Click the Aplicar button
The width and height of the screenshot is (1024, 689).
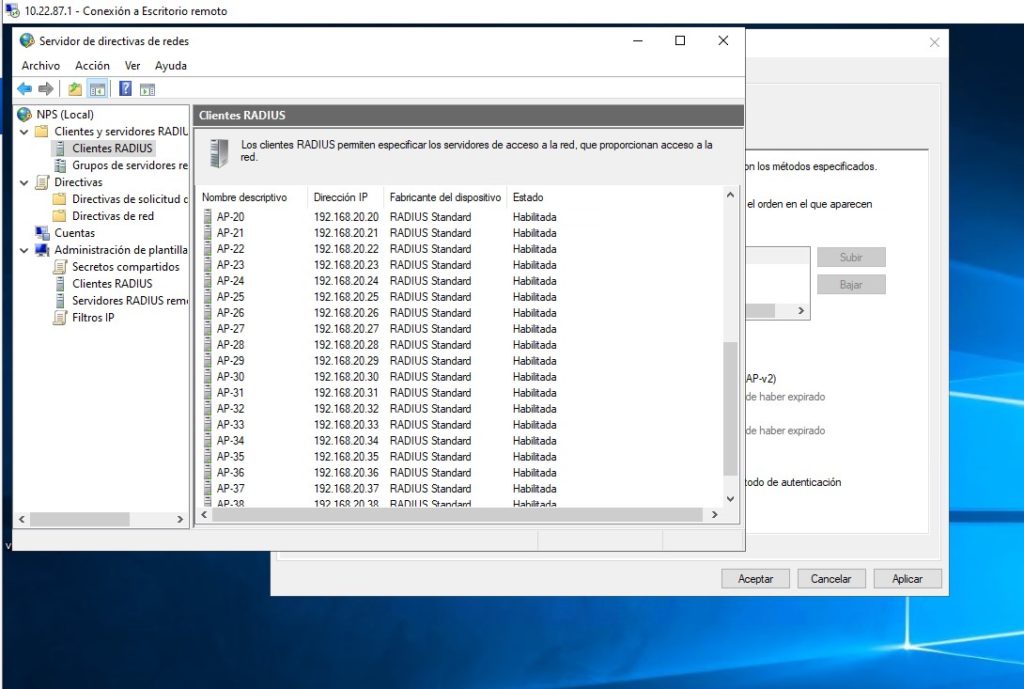click(907, 578)
